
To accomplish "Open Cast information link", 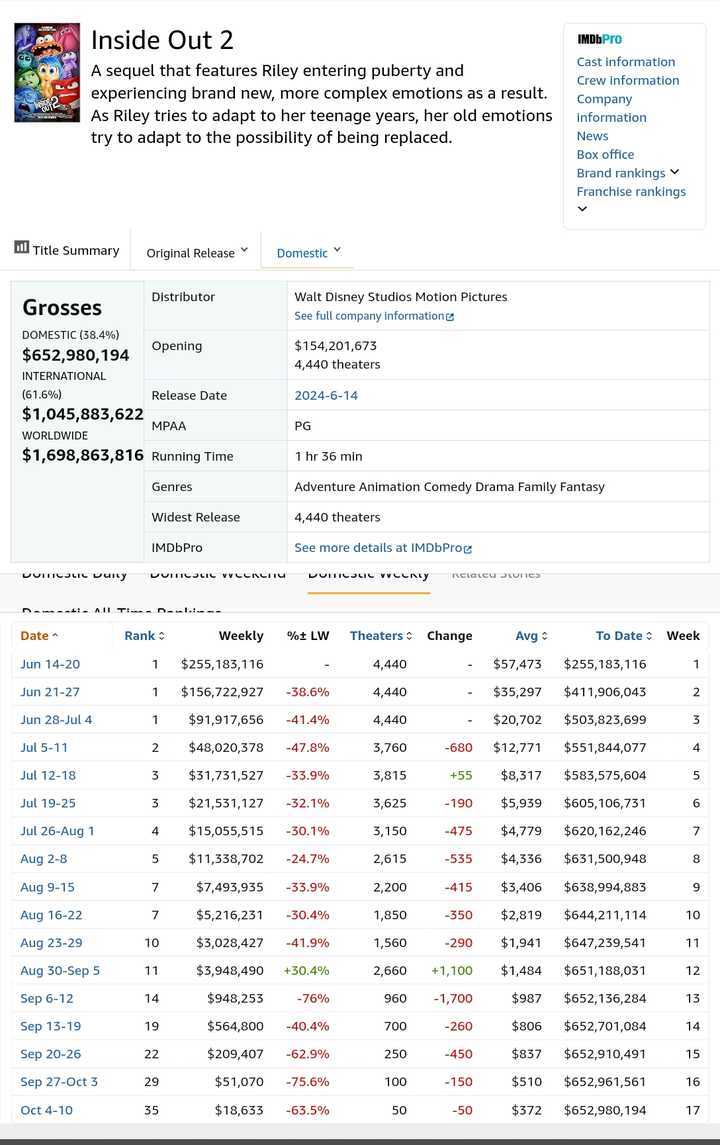I will tap(626, 62).
